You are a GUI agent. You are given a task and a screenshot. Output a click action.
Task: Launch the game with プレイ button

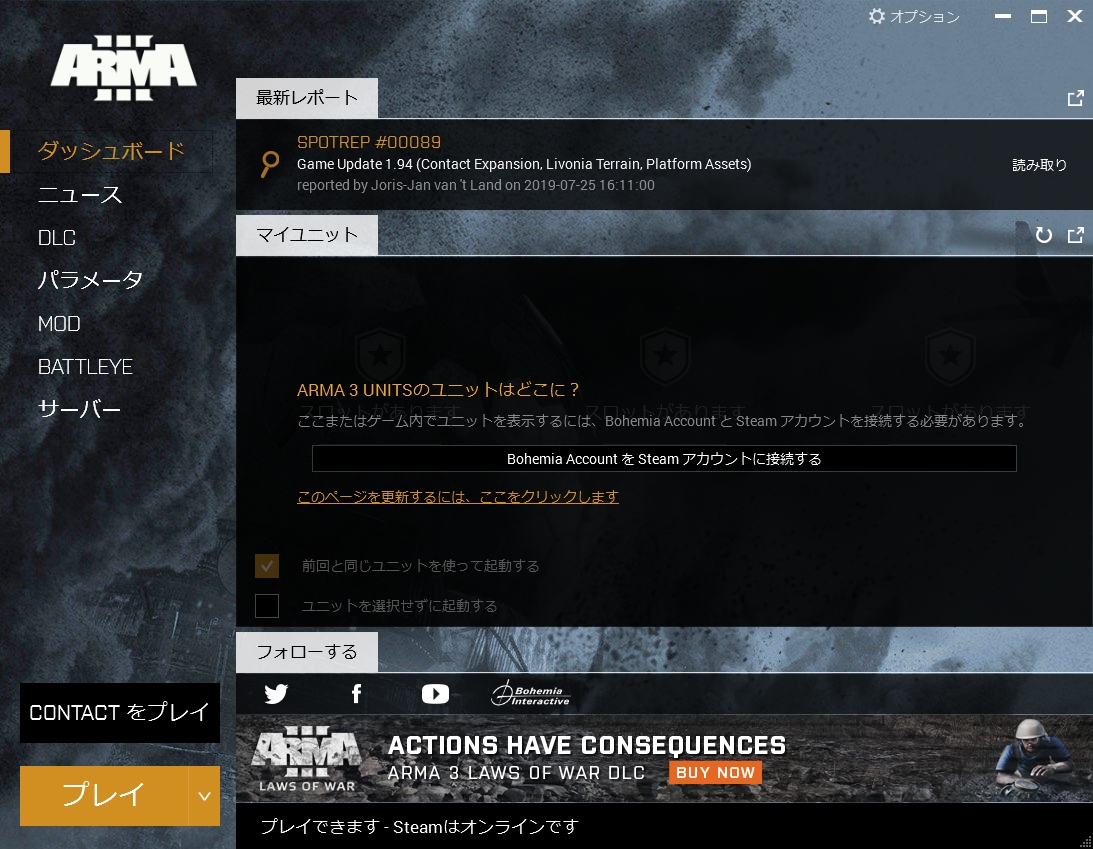pyautogui.click(x=104, y=796)
